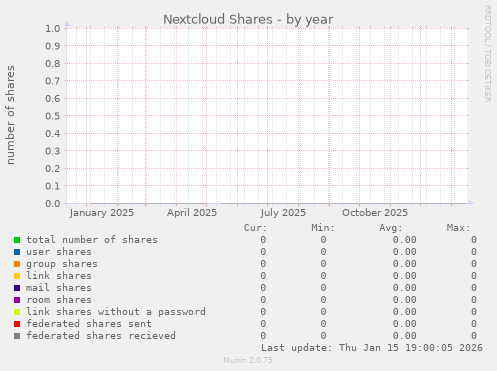Select 'link shares without a password' label
497x371 pixels.
point(116,312)
